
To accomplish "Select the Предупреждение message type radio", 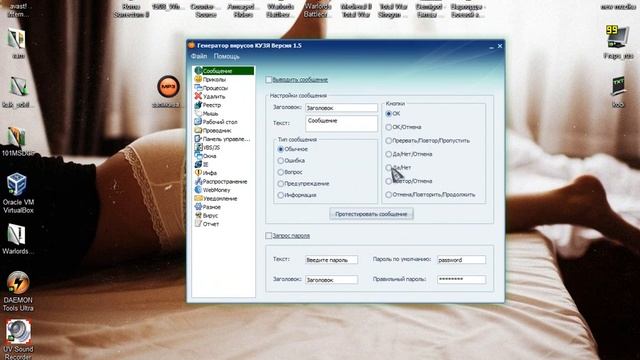I will (281, 184).
